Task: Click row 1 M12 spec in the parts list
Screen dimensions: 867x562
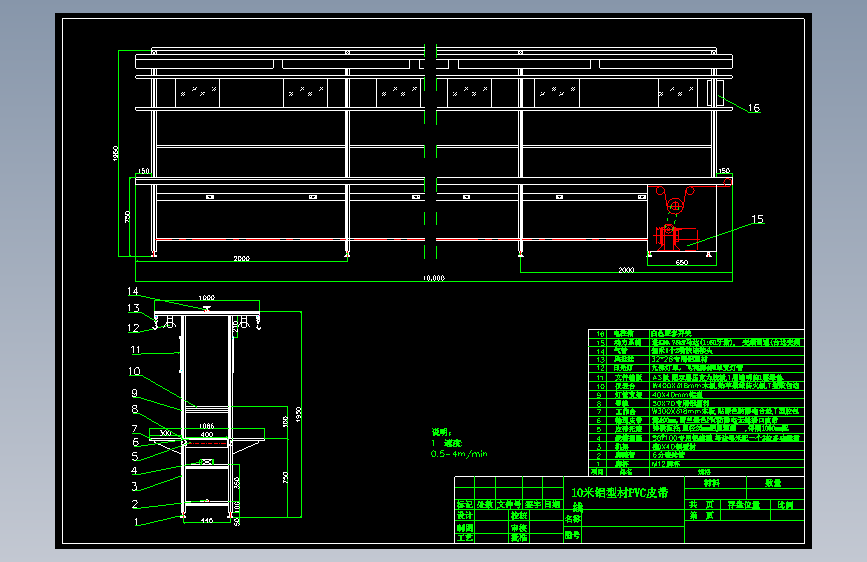Action: coord(666,464)
